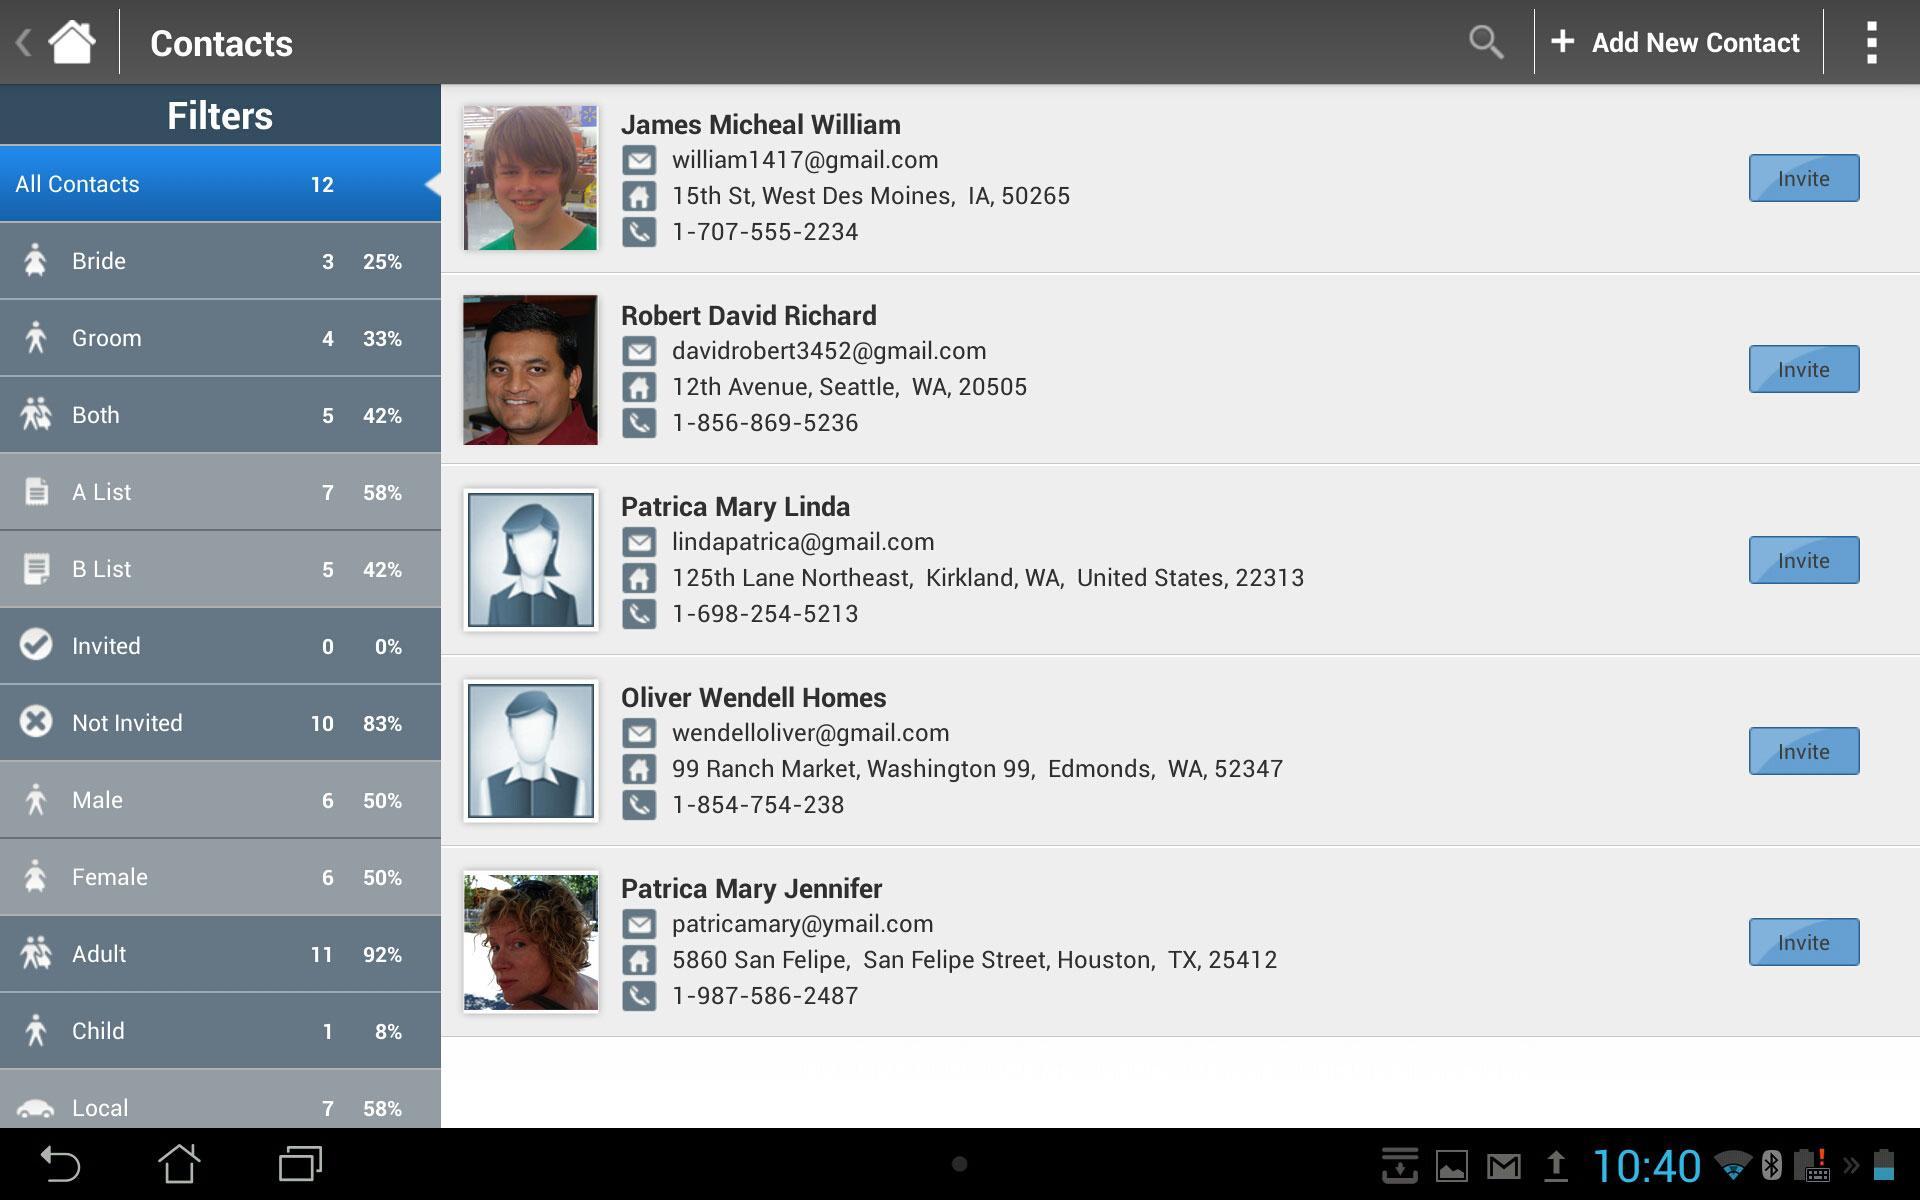This screenshot has width=1920, height=1200.
Task: Select the Not Invited filter
Action: [x=220, y=723]
